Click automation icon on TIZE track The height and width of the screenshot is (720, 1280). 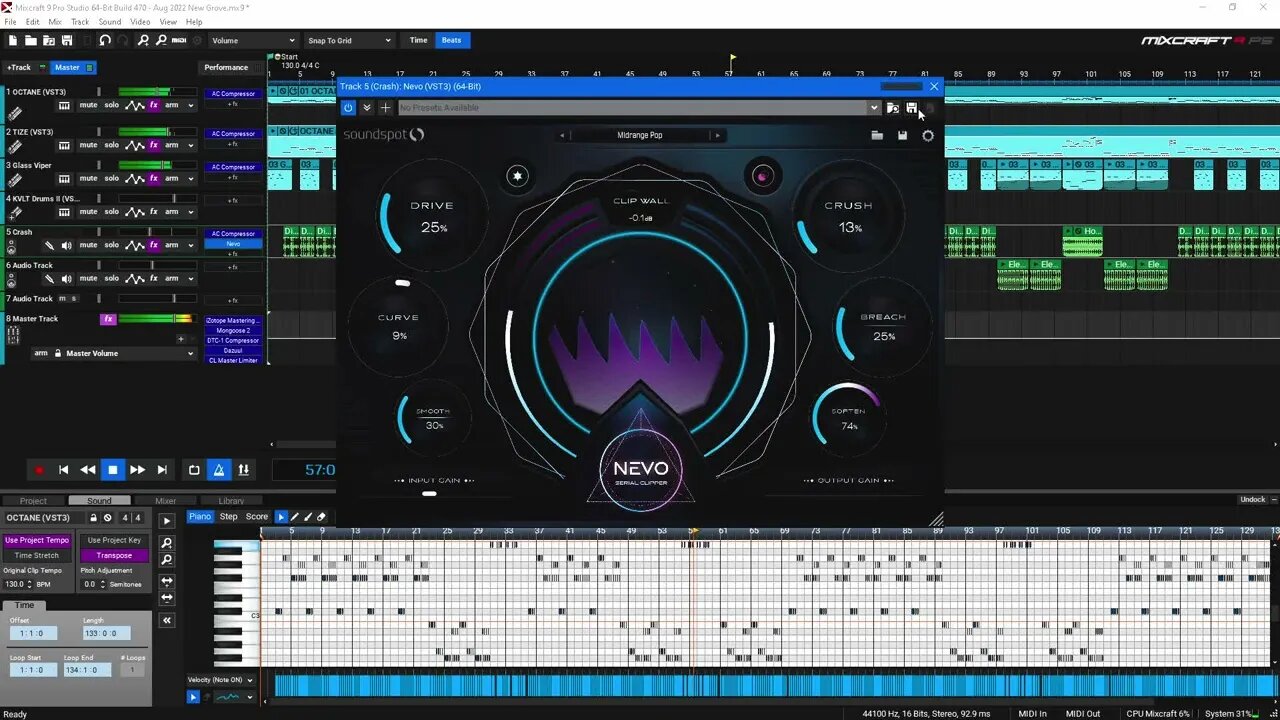coord(134,145)
